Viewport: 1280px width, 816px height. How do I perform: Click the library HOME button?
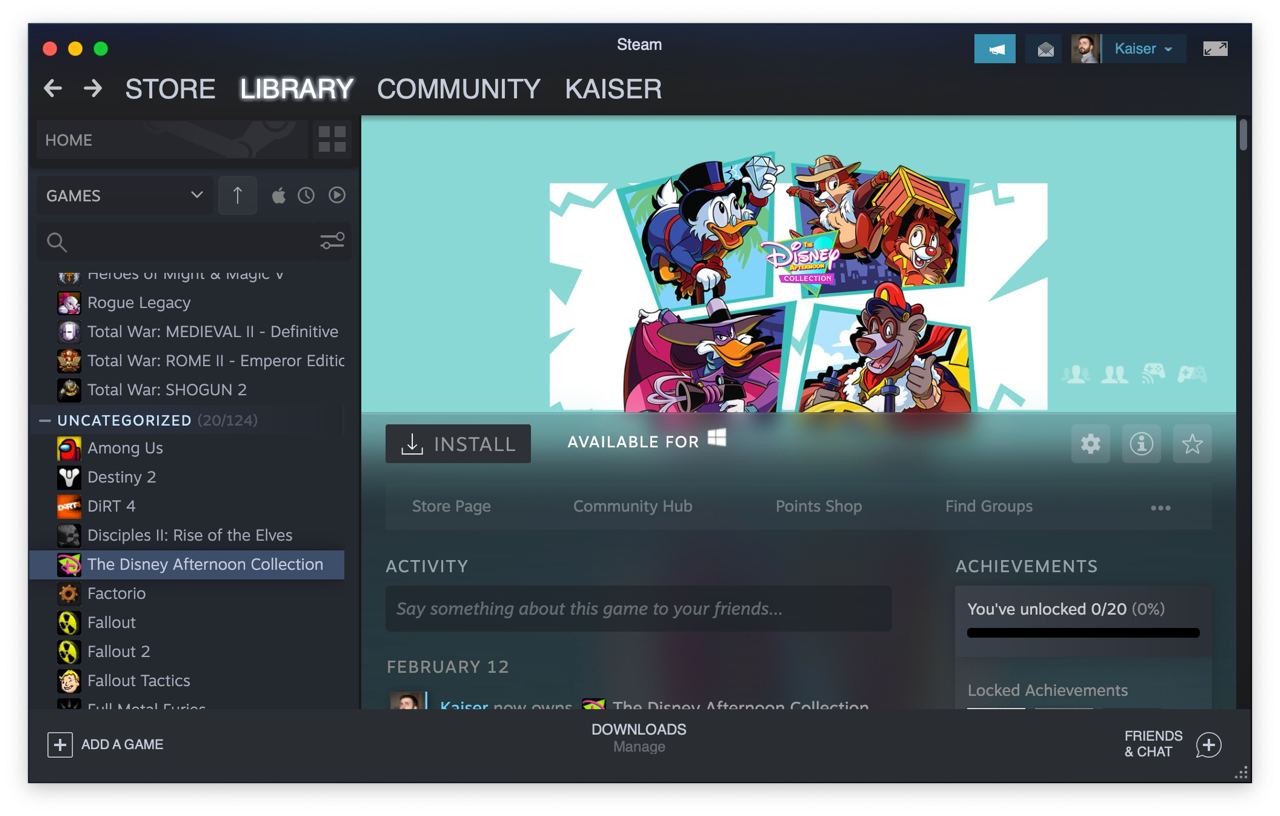click(172, 140)
